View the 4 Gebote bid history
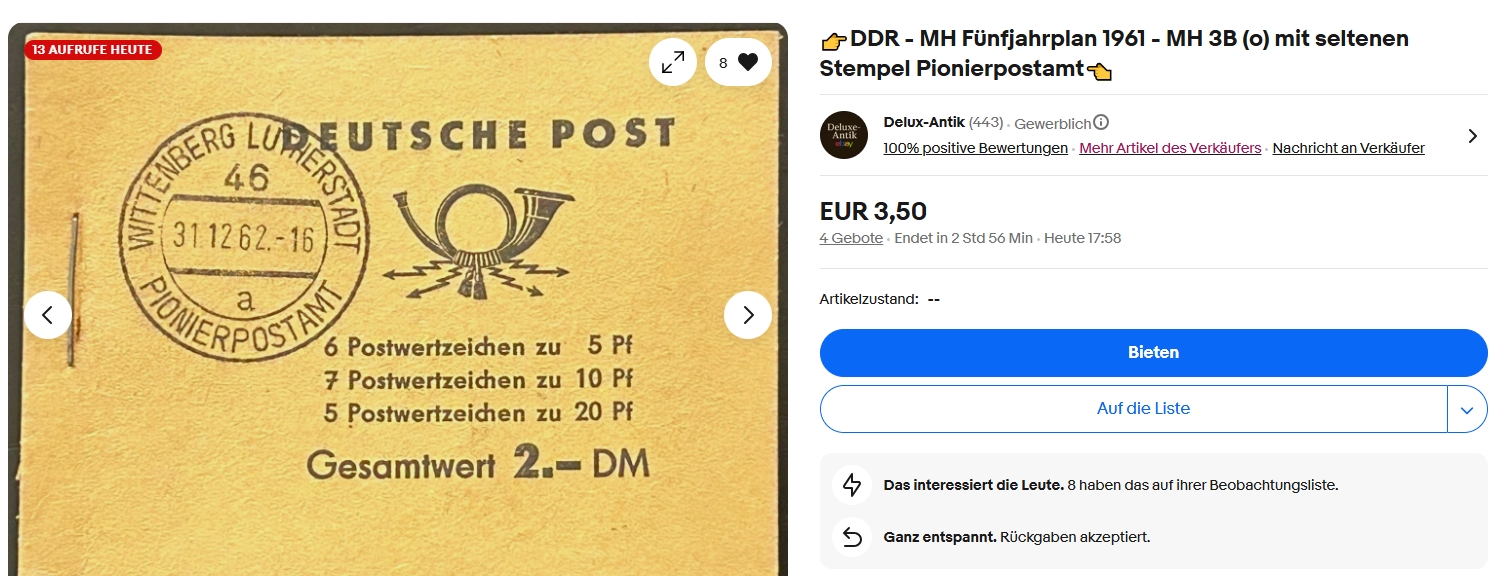Viewport: 1494px width, 576px height. point(851,238)
